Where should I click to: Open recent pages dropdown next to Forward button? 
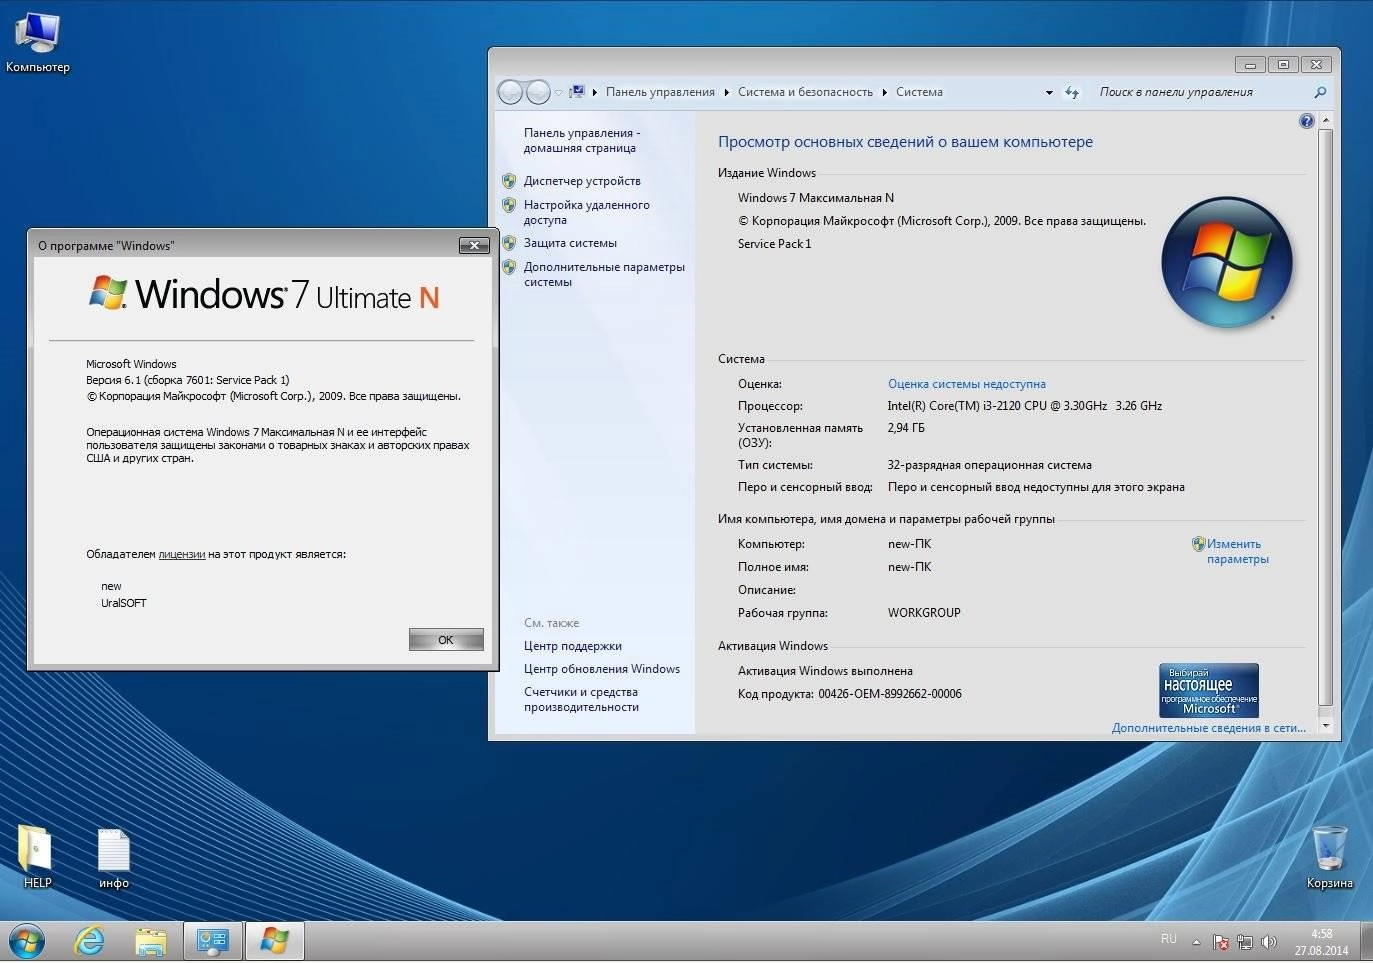click(559, 92)
